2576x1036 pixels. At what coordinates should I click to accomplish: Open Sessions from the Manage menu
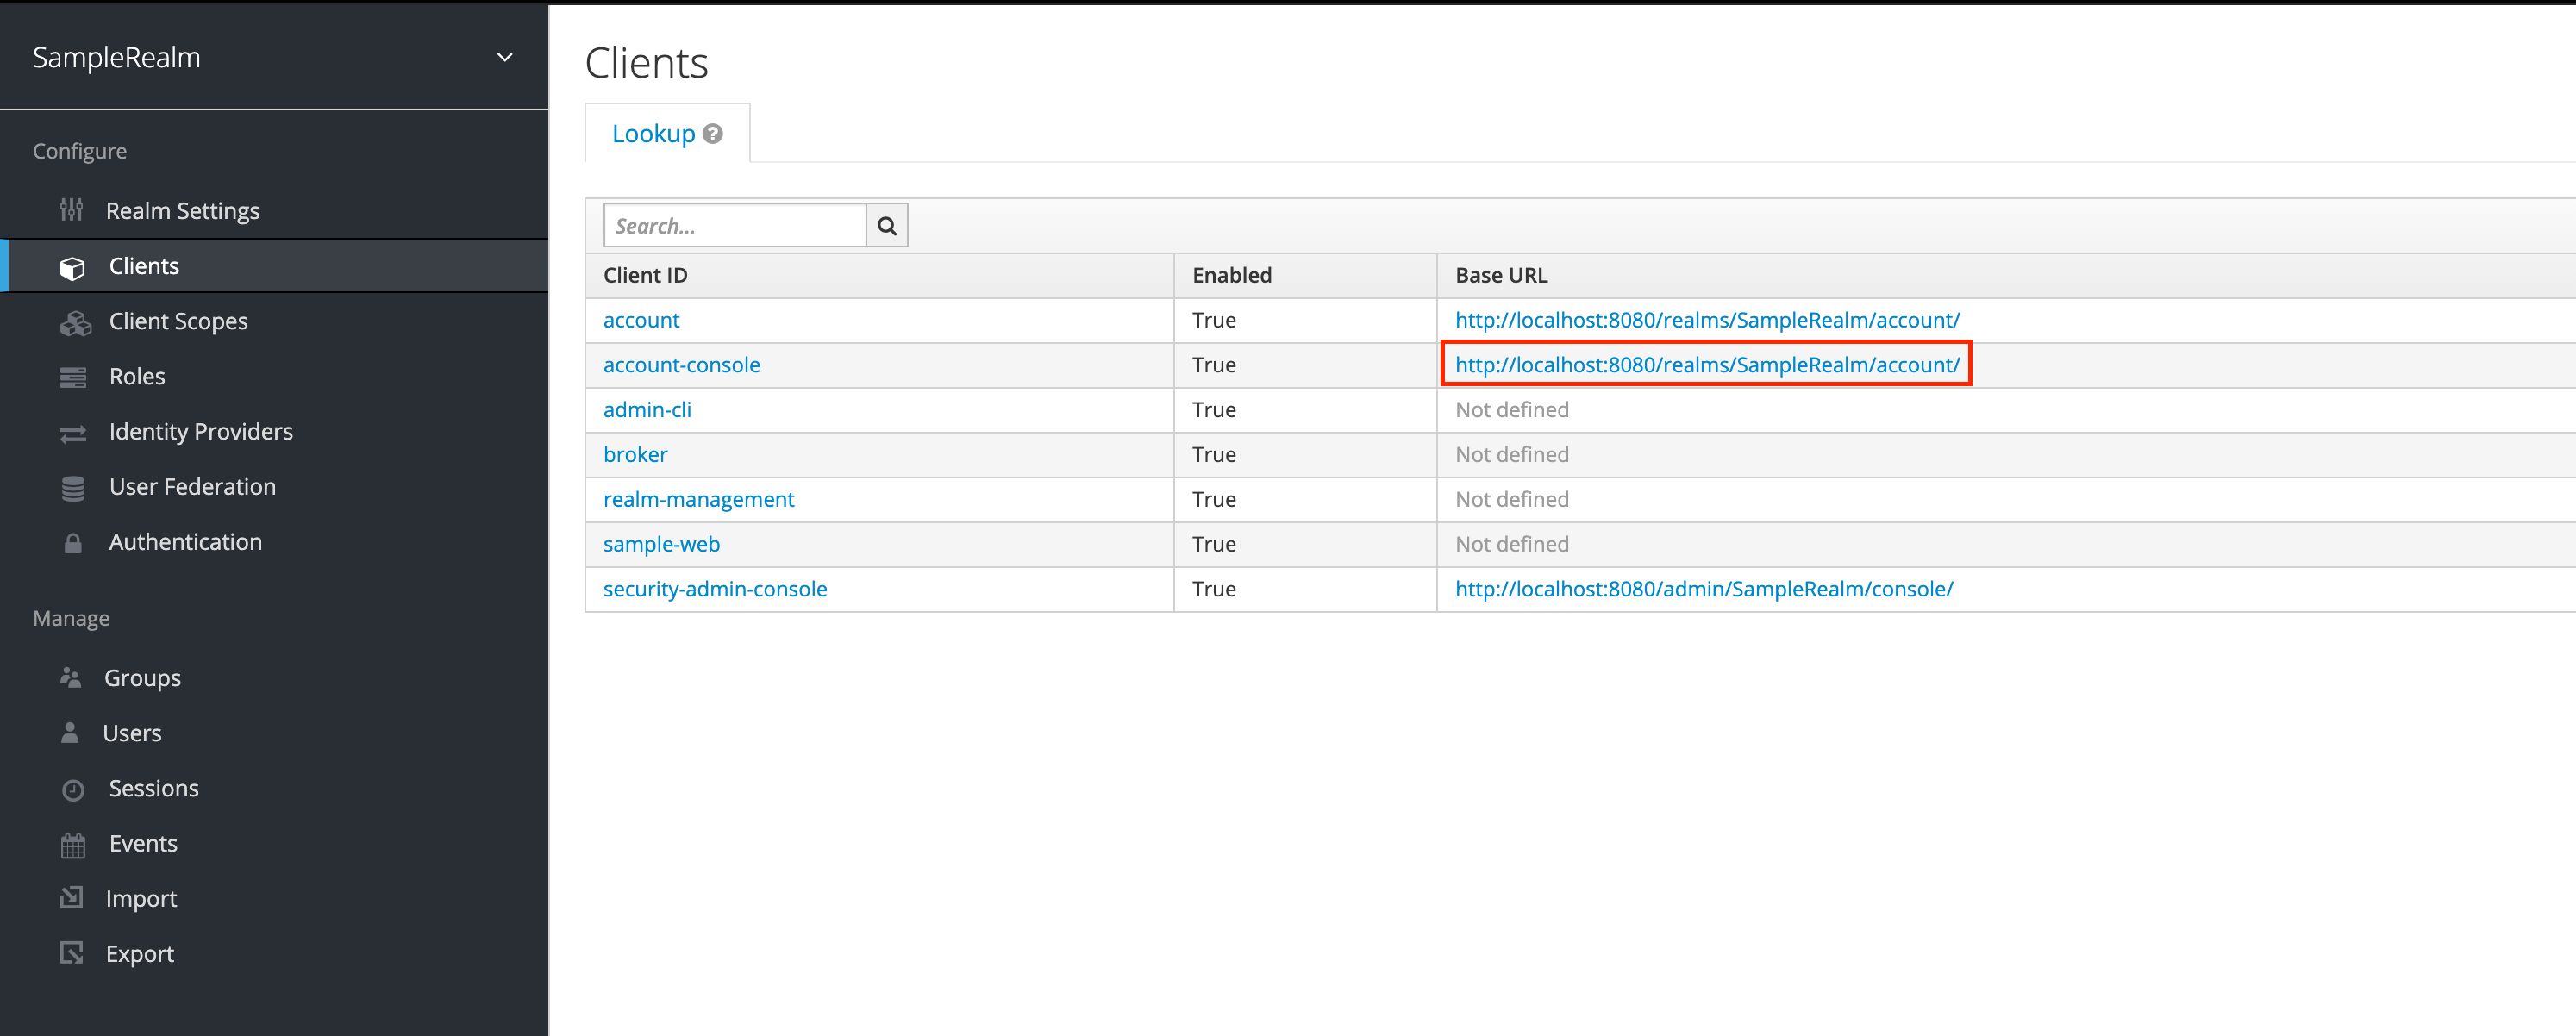point(152,788)
